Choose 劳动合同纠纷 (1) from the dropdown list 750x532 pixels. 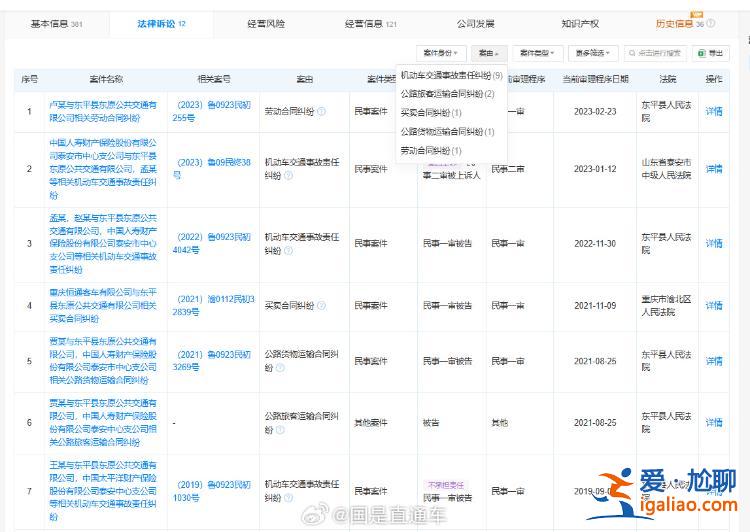431,151
